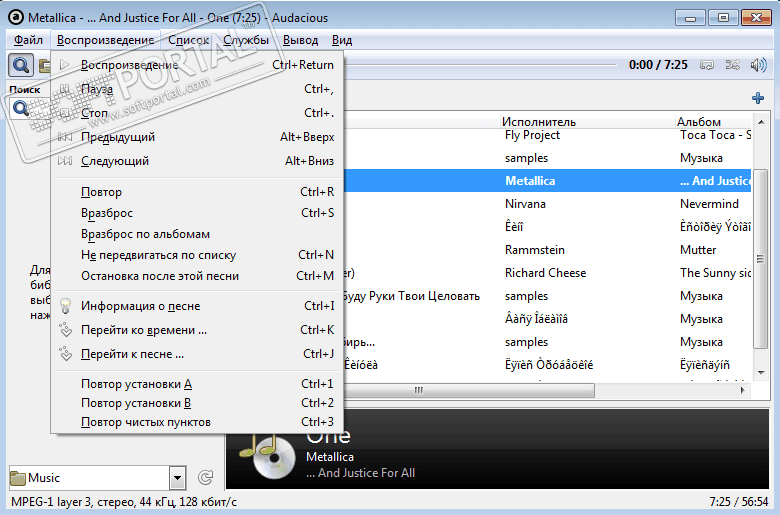The width and height of the screenshot is (780, 515).
Task: Choose Предыдущий track entry
Action: click(197, 137)
